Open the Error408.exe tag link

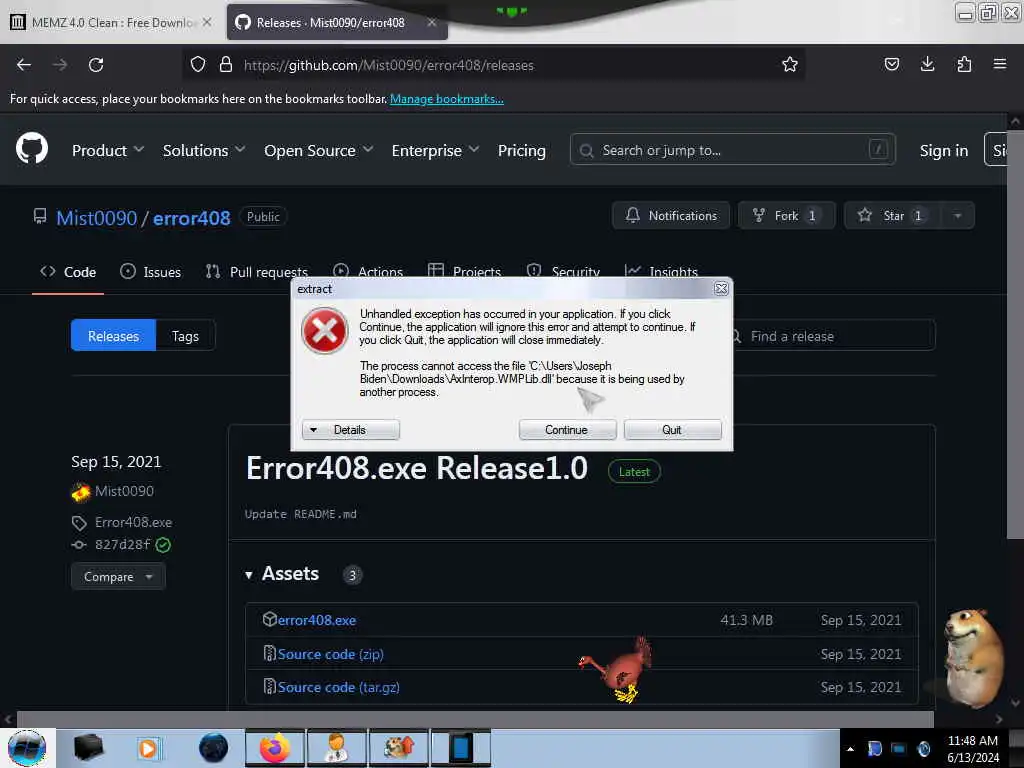point(133,522)
